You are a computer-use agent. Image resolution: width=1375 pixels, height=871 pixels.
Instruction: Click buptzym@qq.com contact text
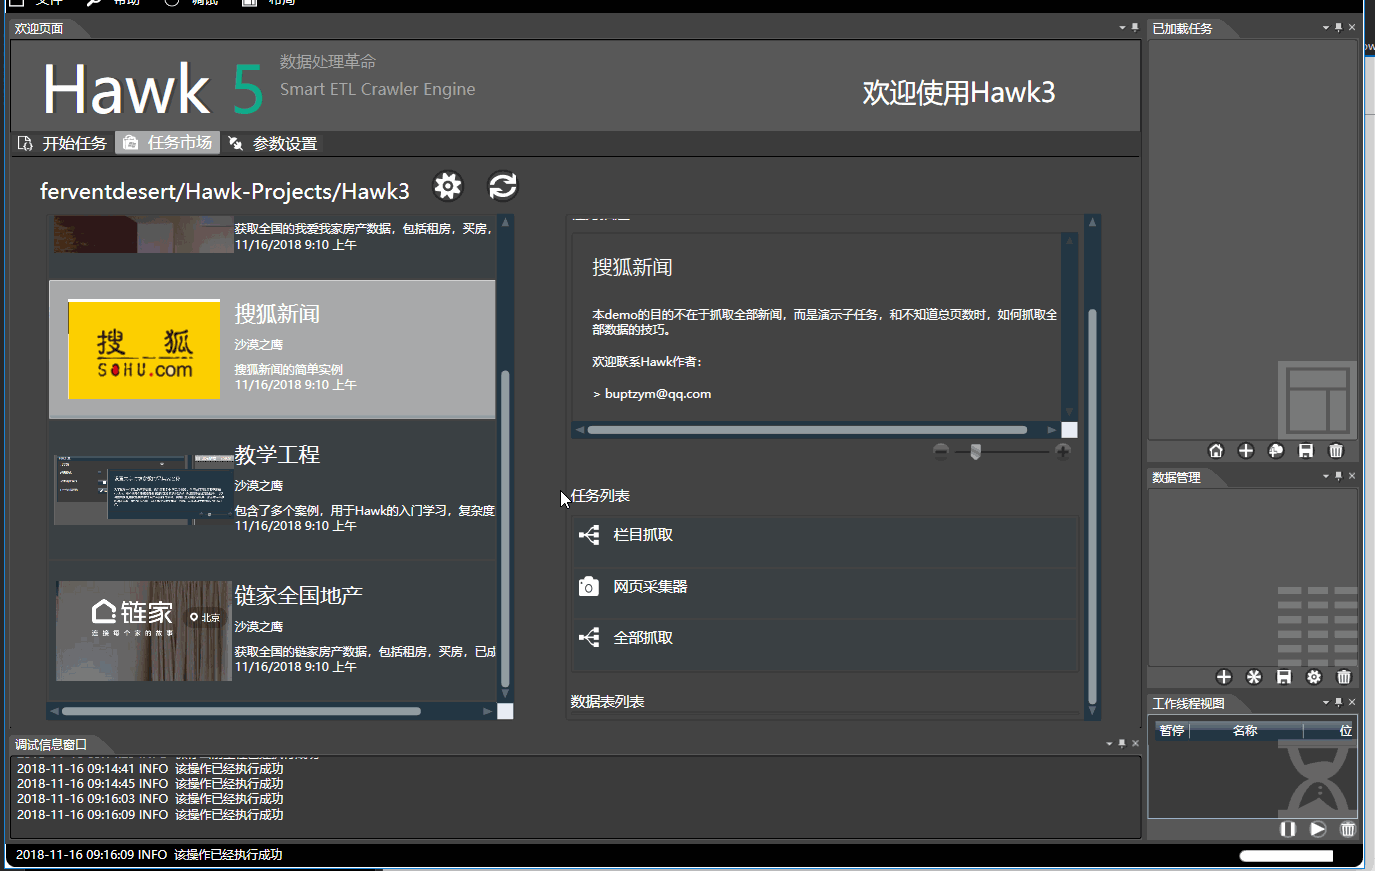coord(658,394)
